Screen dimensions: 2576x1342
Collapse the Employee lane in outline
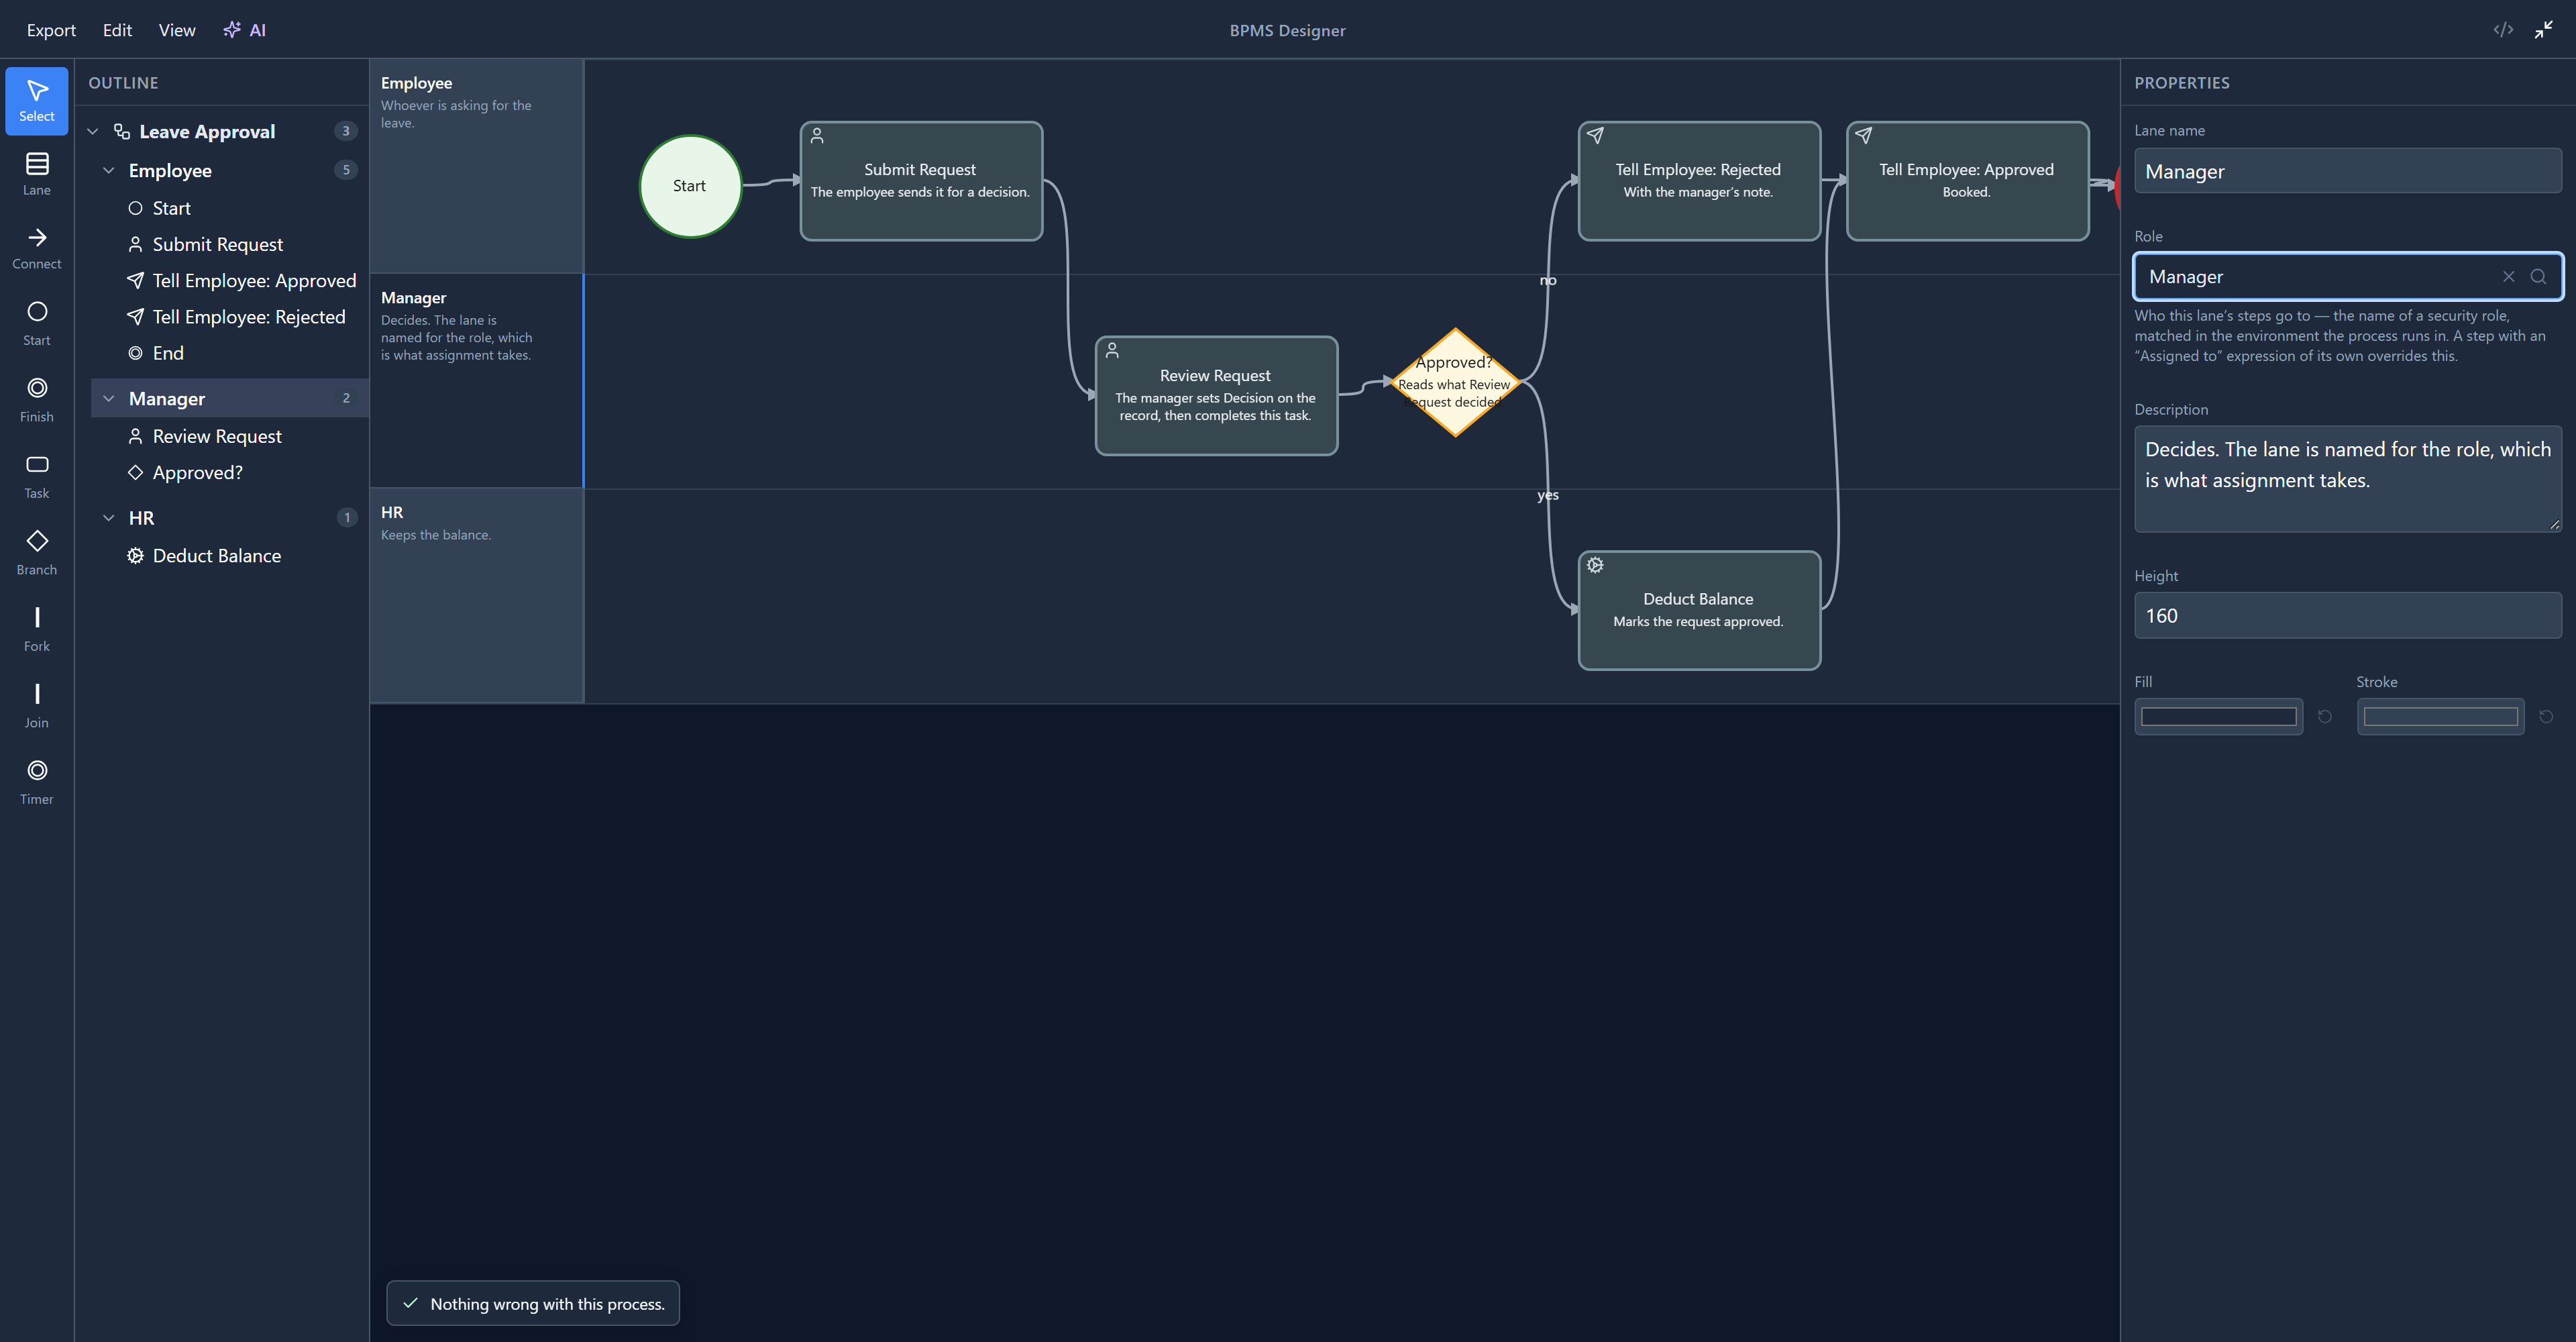[109, 171]
